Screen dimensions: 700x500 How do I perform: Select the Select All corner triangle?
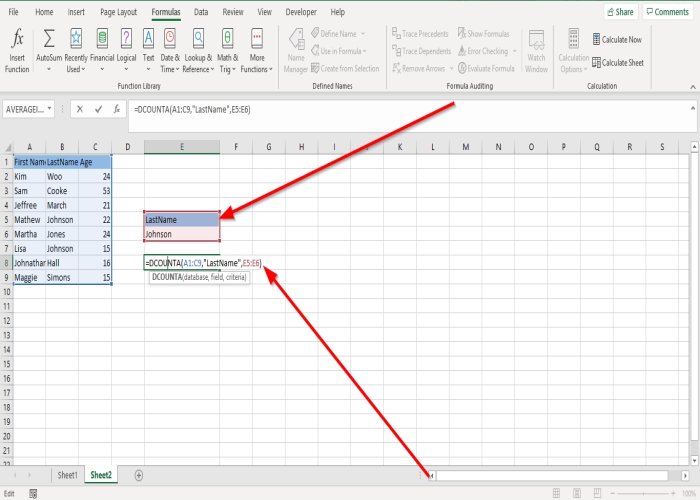coord(8,147)
